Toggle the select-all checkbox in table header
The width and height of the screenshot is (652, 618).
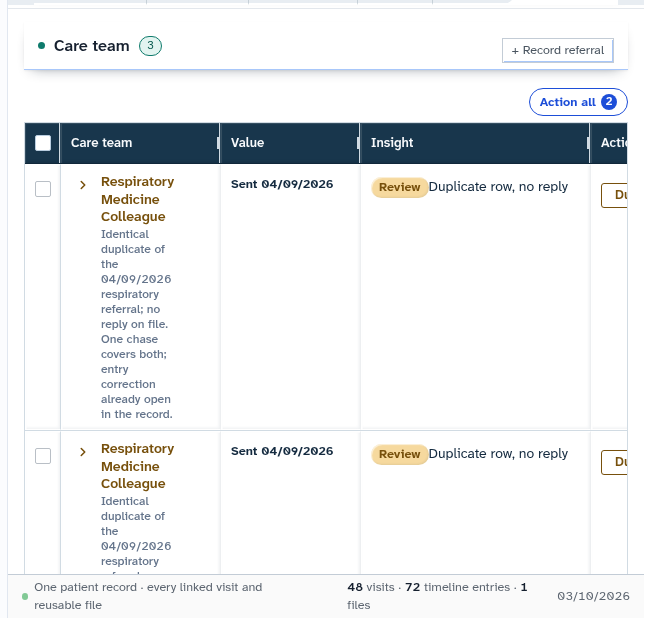(43, 143)
